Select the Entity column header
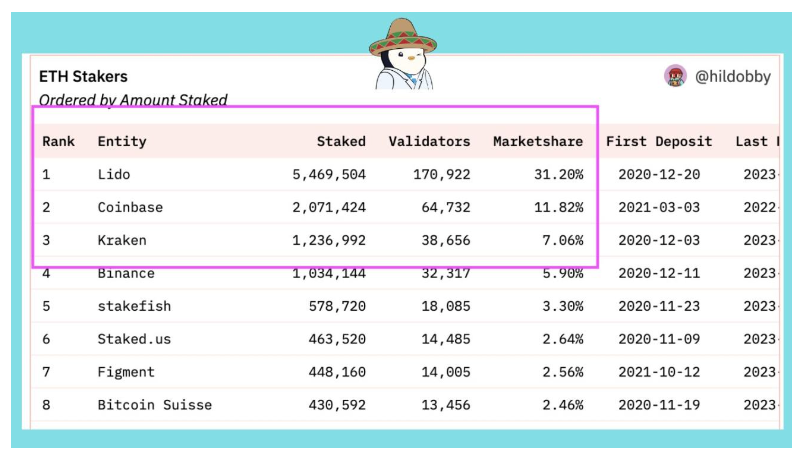This screenshot has height=453, width=799. point(122,141)
